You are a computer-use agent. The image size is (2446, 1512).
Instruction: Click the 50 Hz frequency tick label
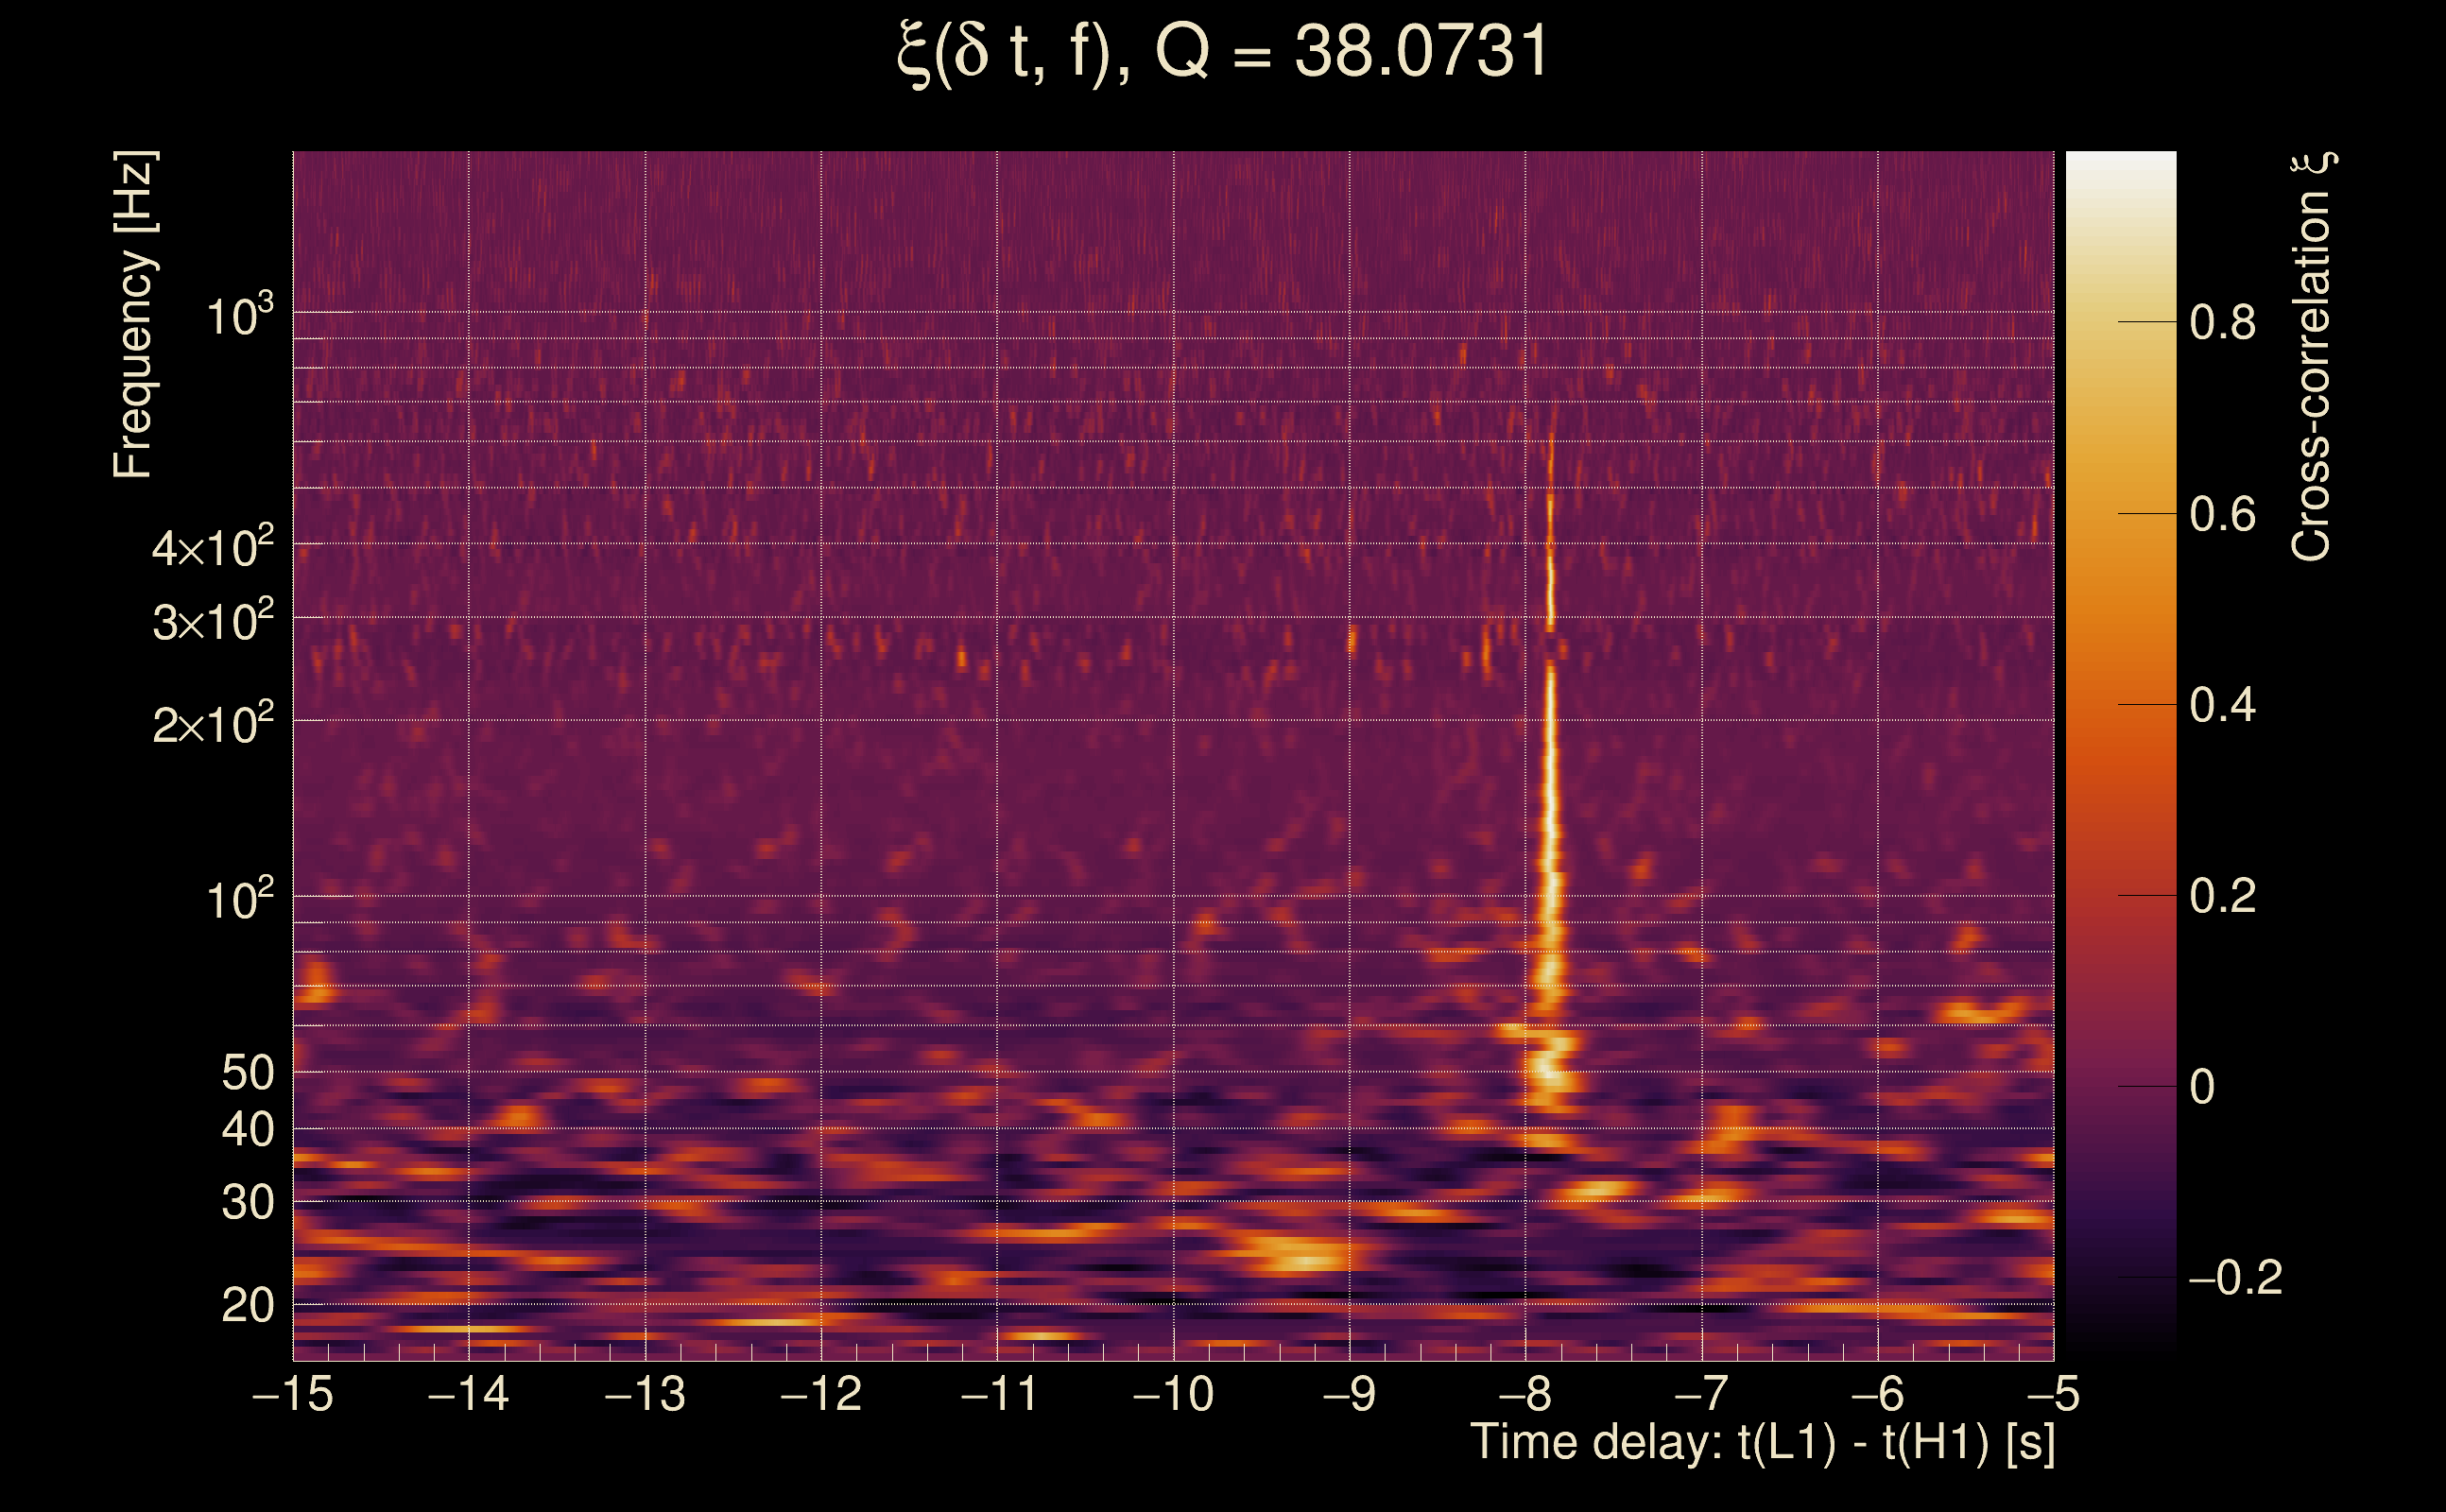coord(247,1073)
